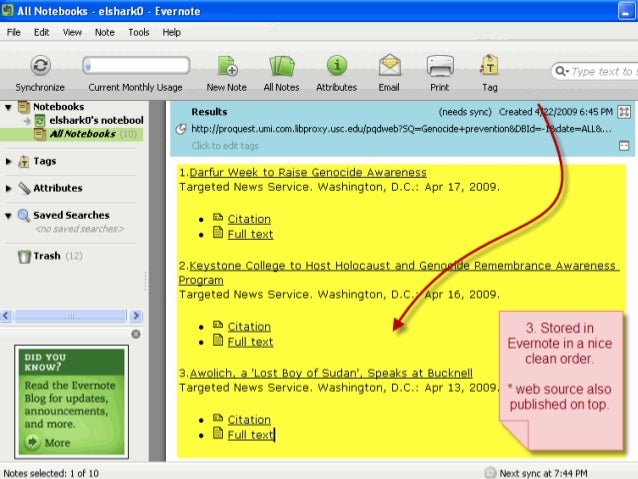The height and width of the screenshot is (479, 638).
Task: Click the source URL clock icon
Action: [x=181, y=129]
